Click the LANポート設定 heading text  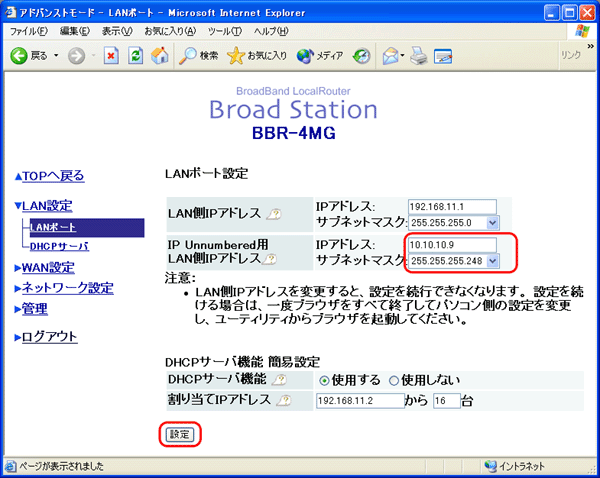coord(206,174)
